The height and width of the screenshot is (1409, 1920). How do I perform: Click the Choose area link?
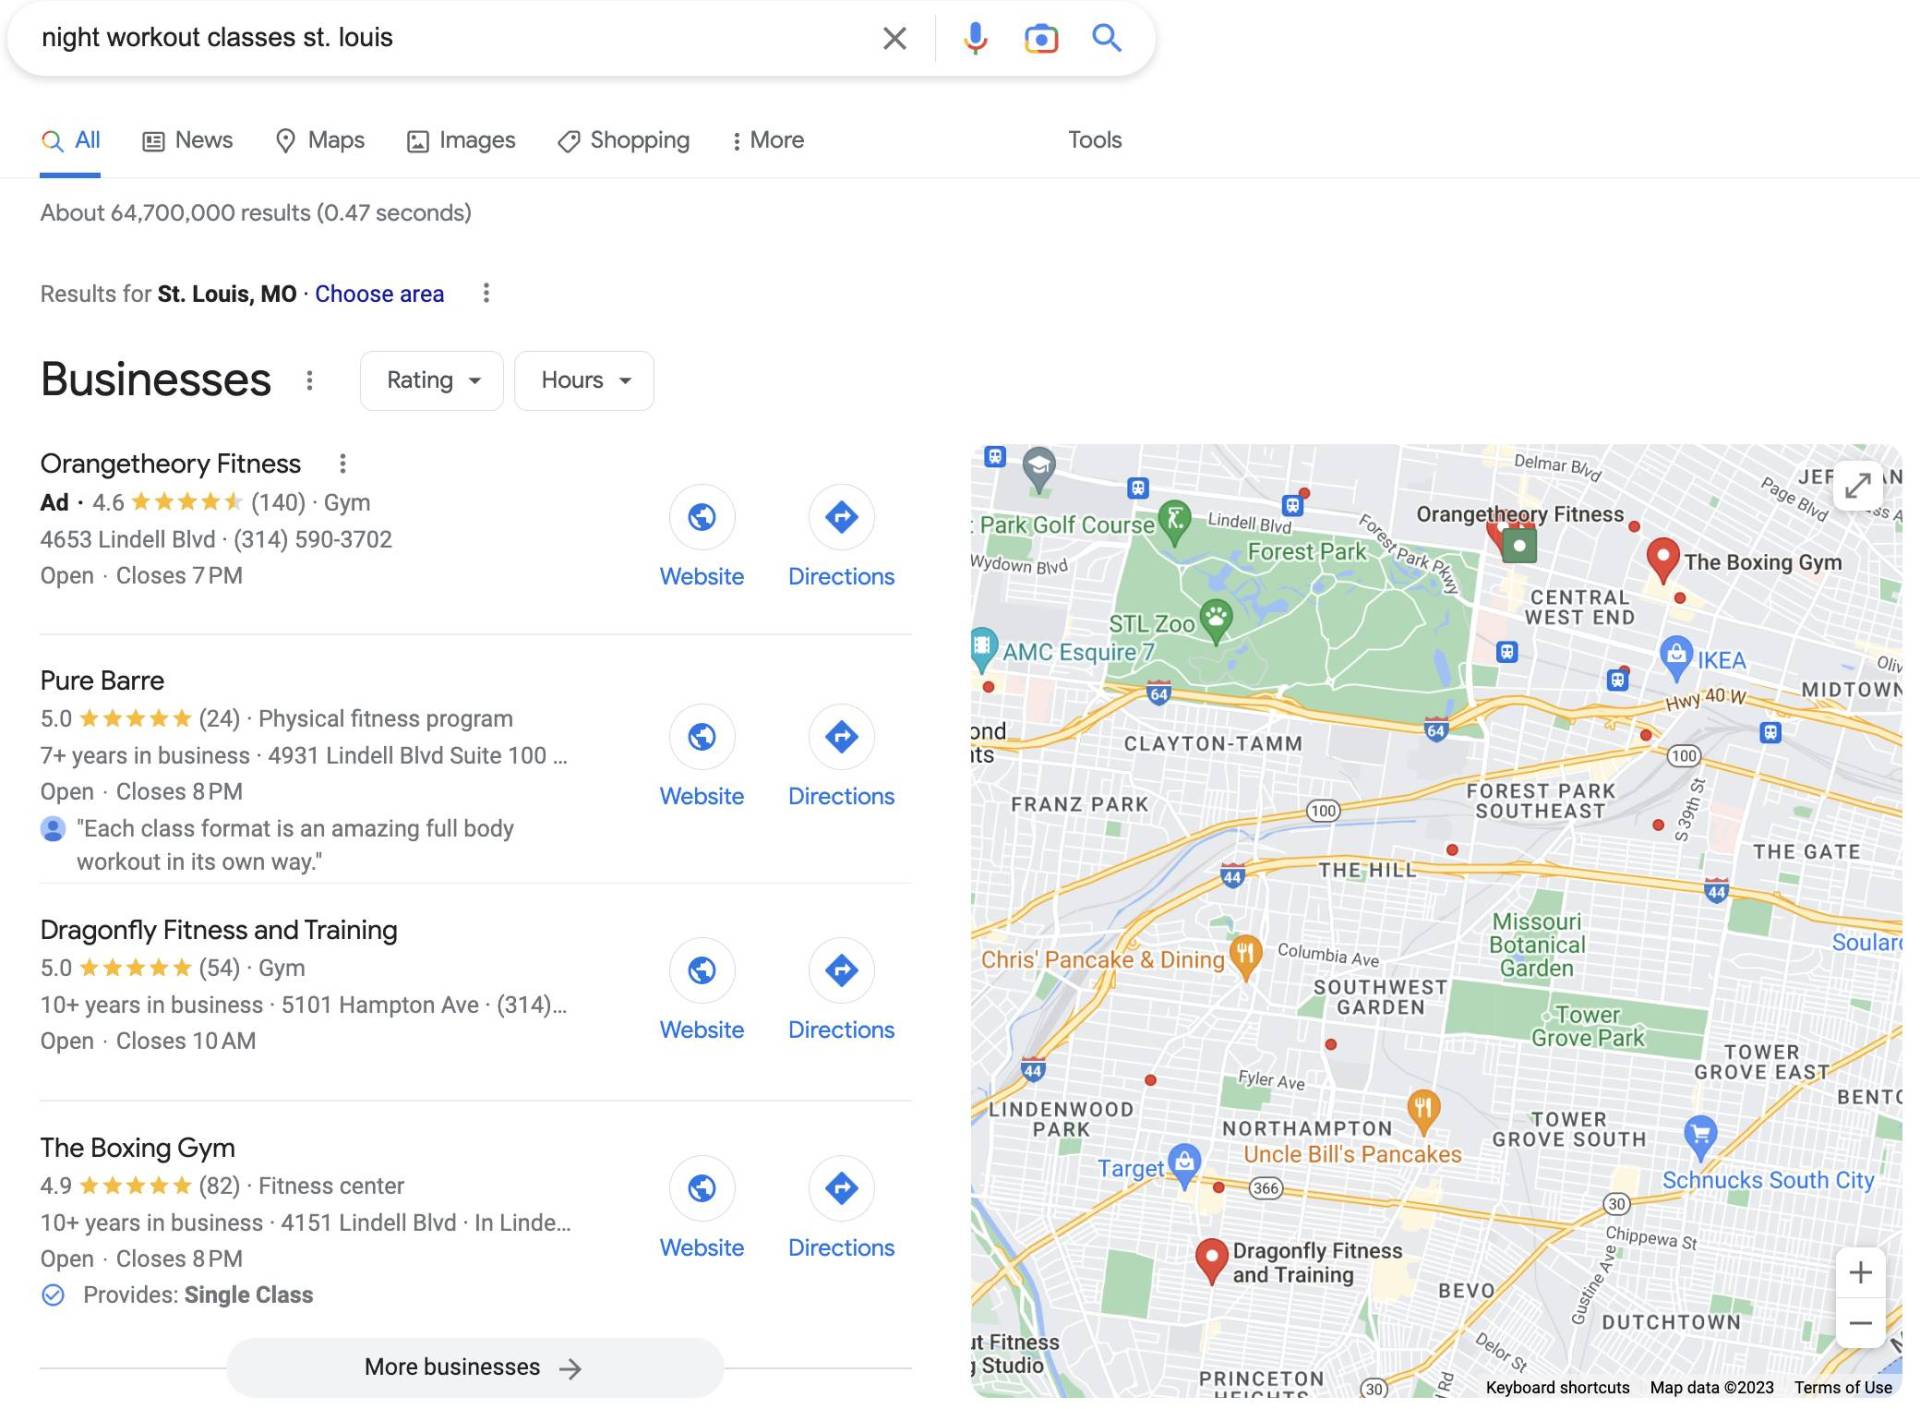[x=379, y=293]
